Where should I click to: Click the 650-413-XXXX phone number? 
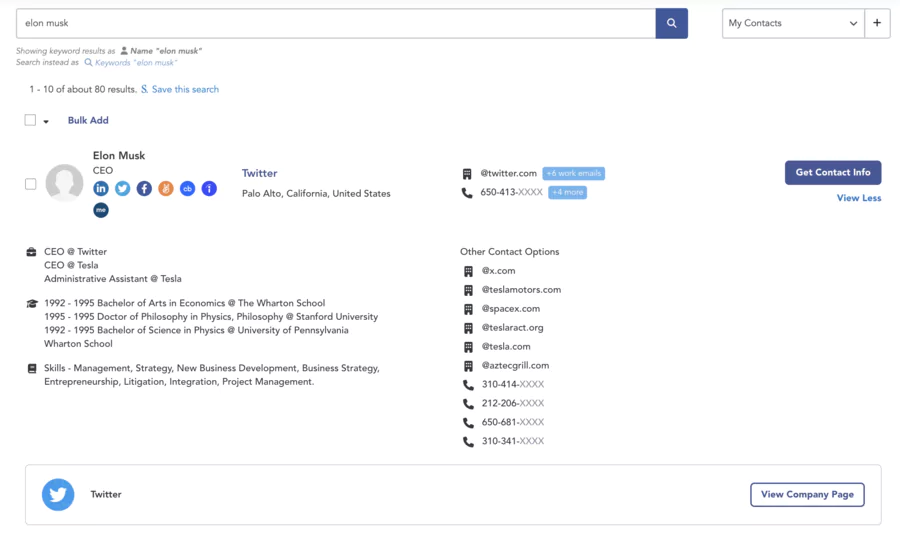pyautogui.click(x=511, y=192)
